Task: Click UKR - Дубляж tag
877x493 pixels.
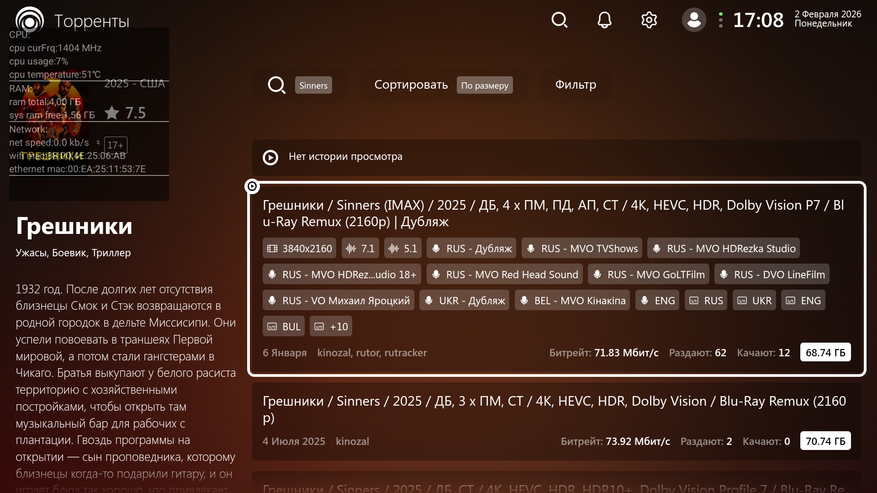Action: (x=464, y=301)
